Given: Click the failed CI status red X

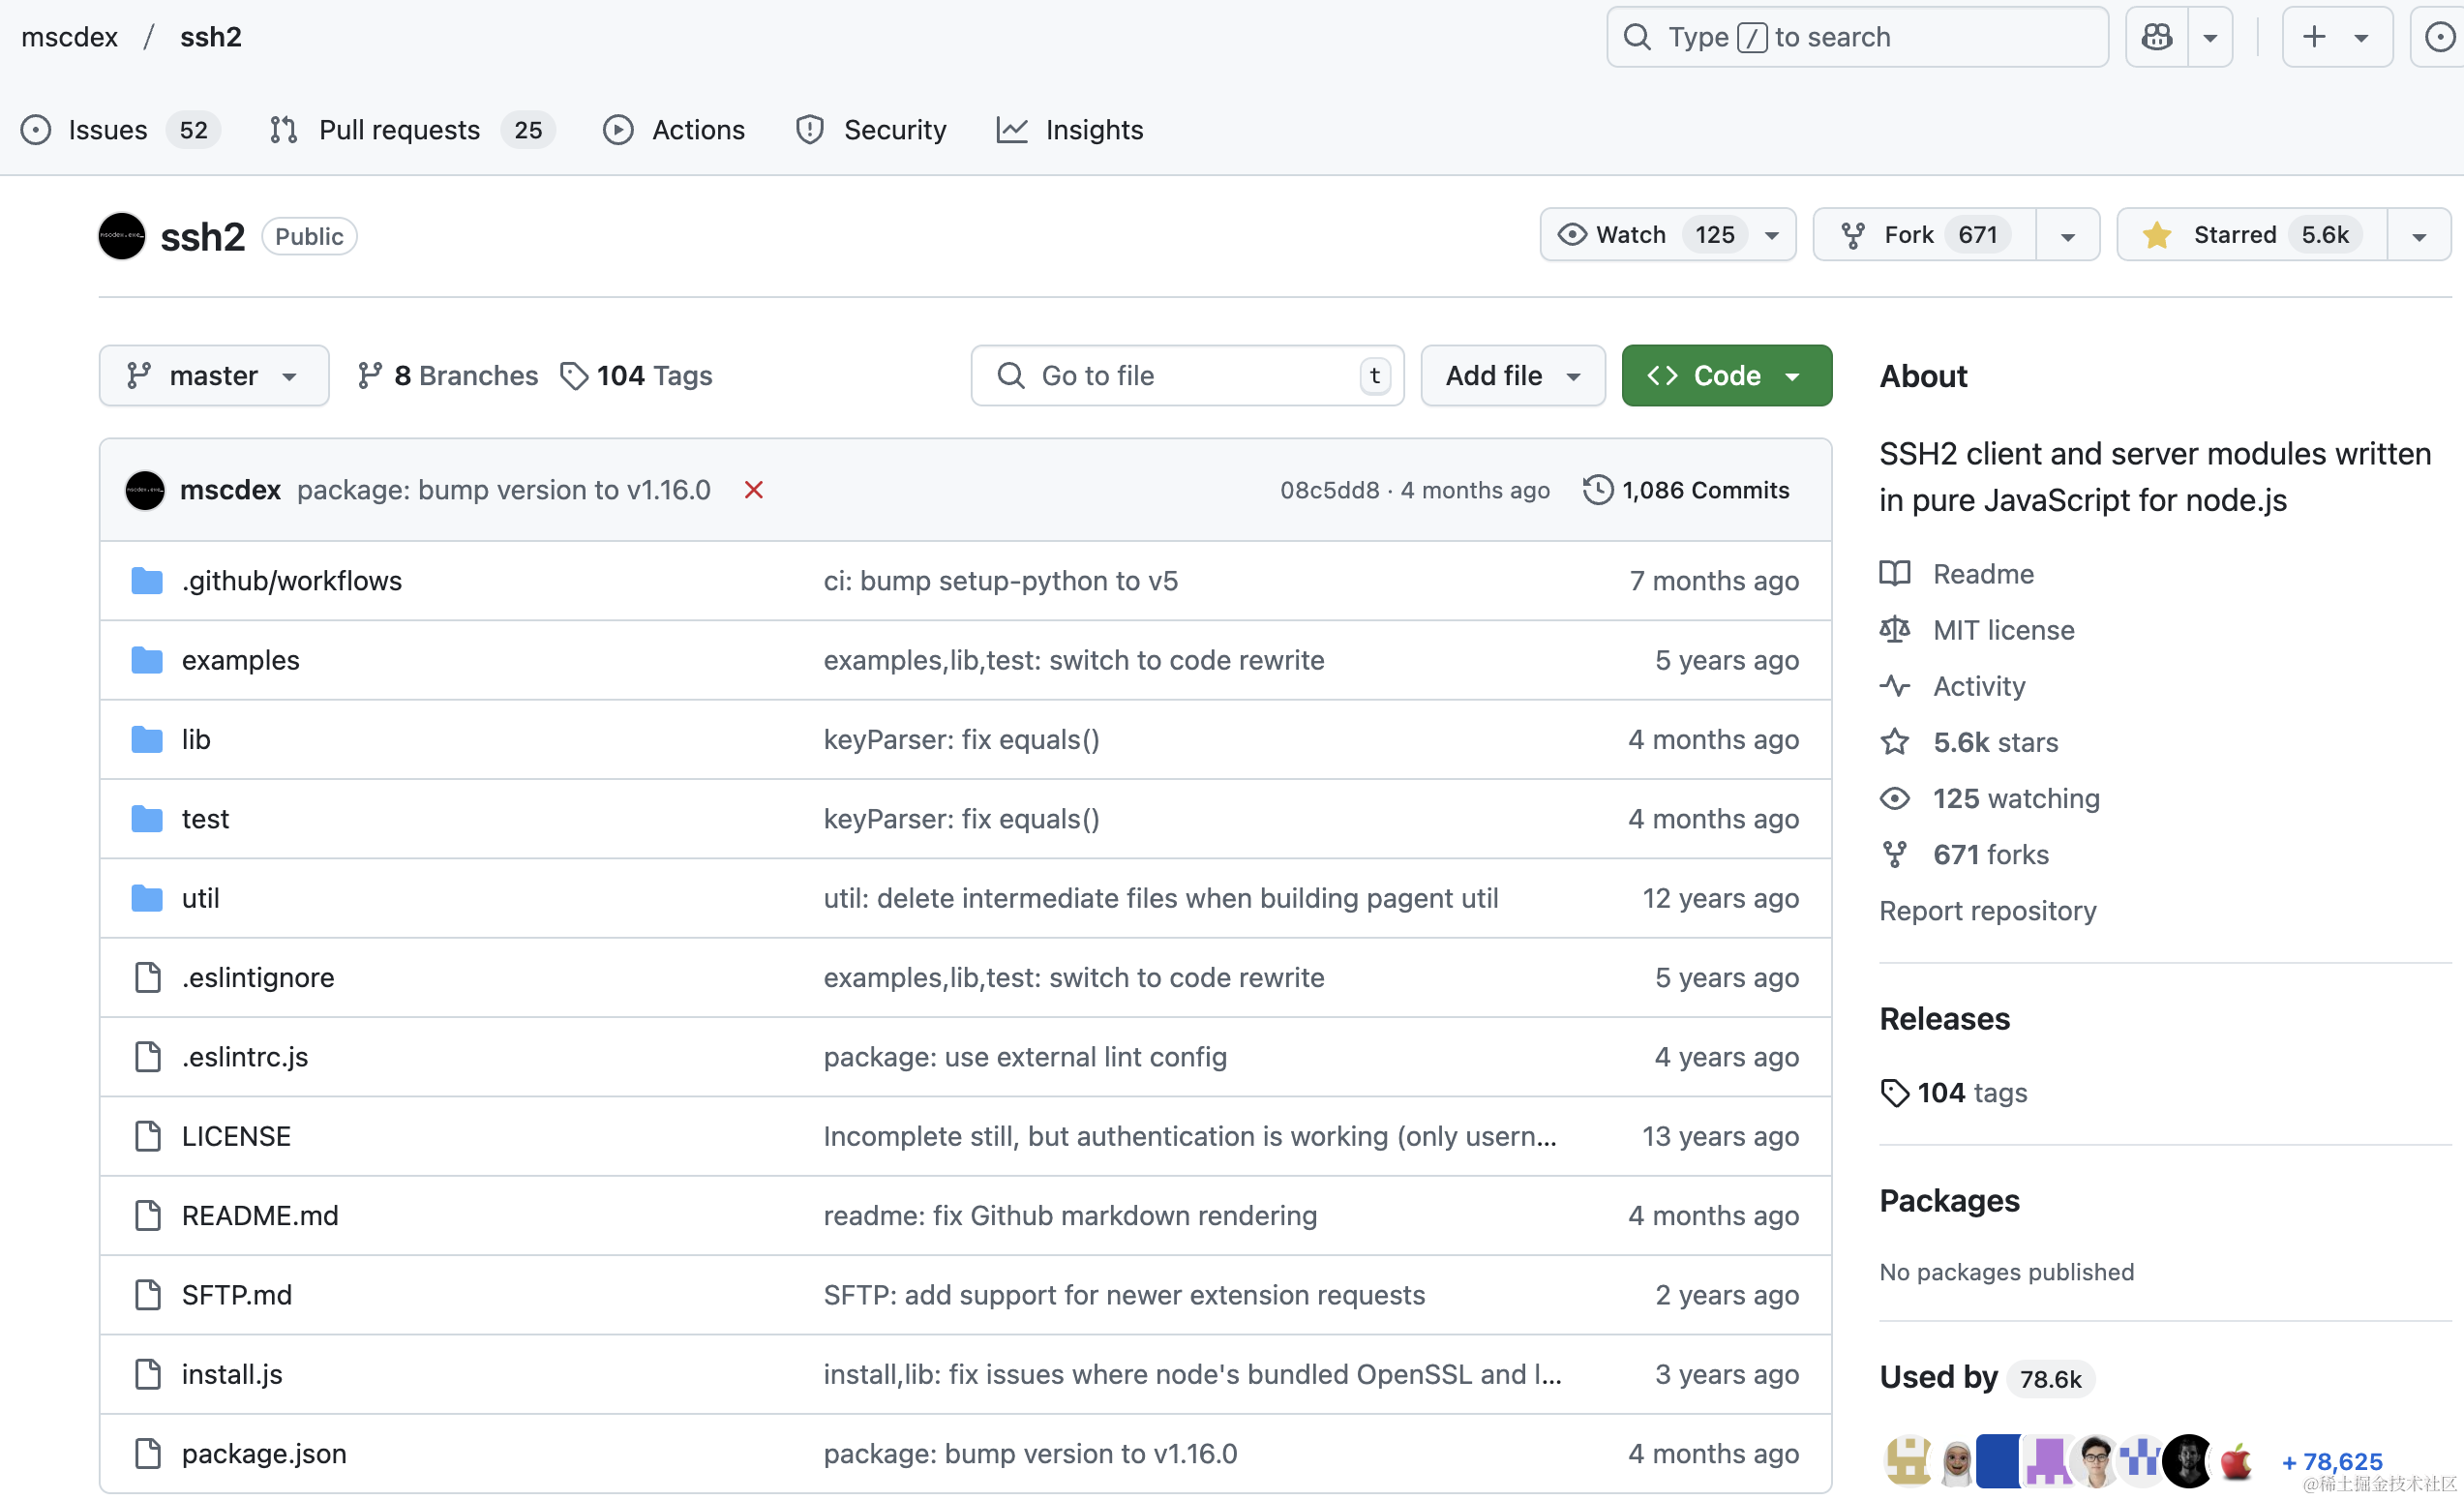Looking at the screenshot, I should pos(753,490).
